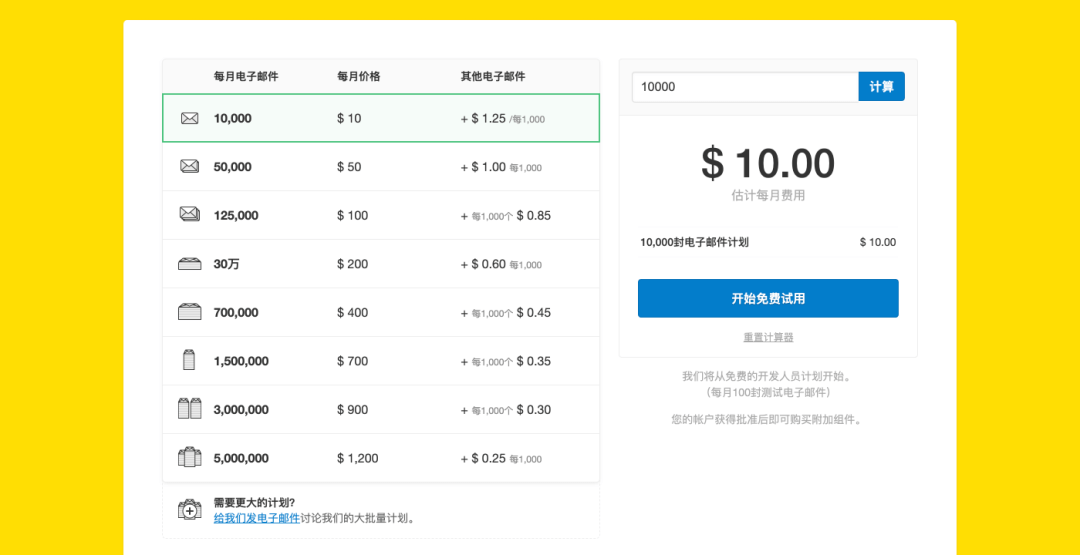Screen dimensions: 1080x555
Task: Click the 估计每月费用 label
Action: pyautogui.click(x=768, y=196)
